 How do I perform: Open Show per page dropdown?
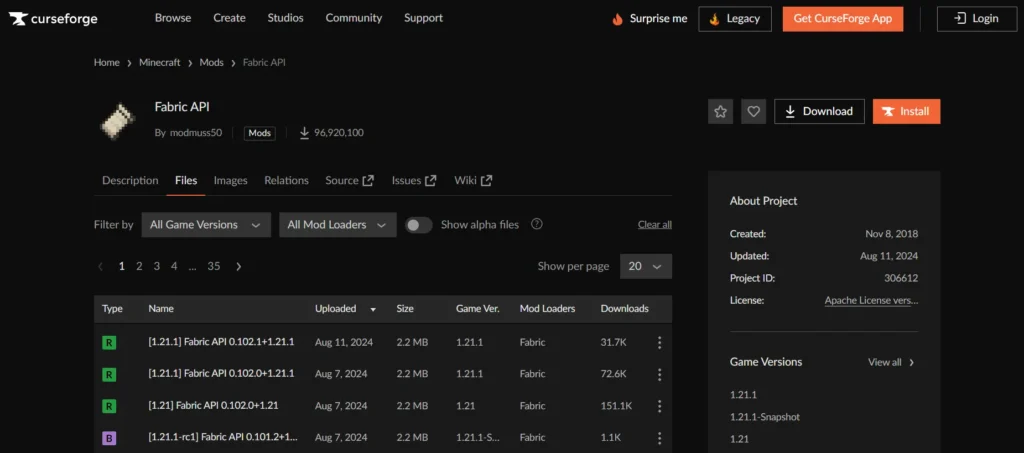click(646, 266)
